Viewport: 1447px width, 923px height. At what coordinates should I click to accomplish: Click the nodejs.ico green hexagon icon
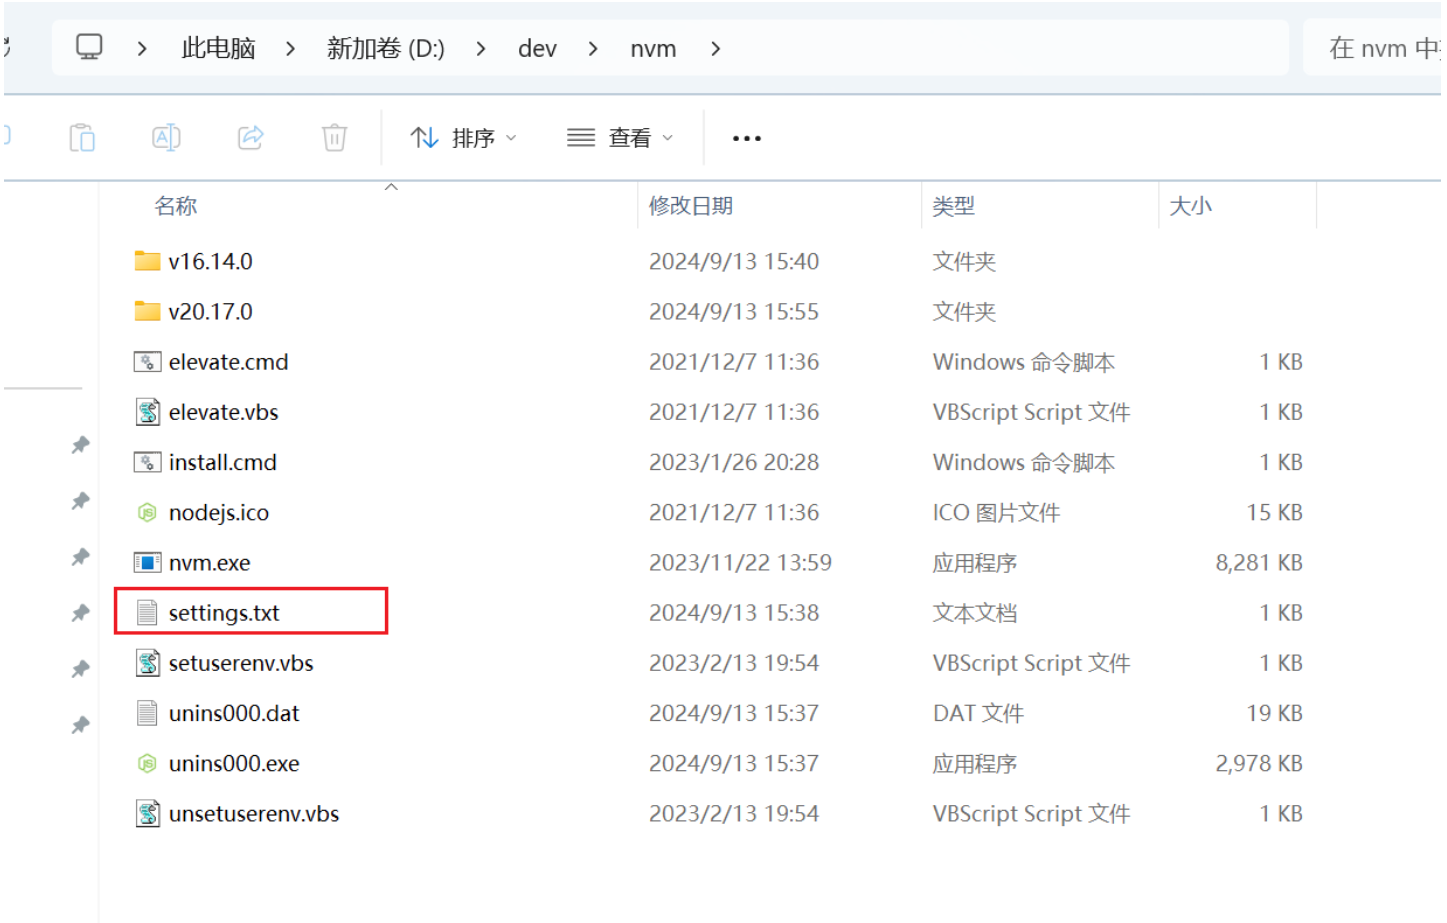(147, 513)
